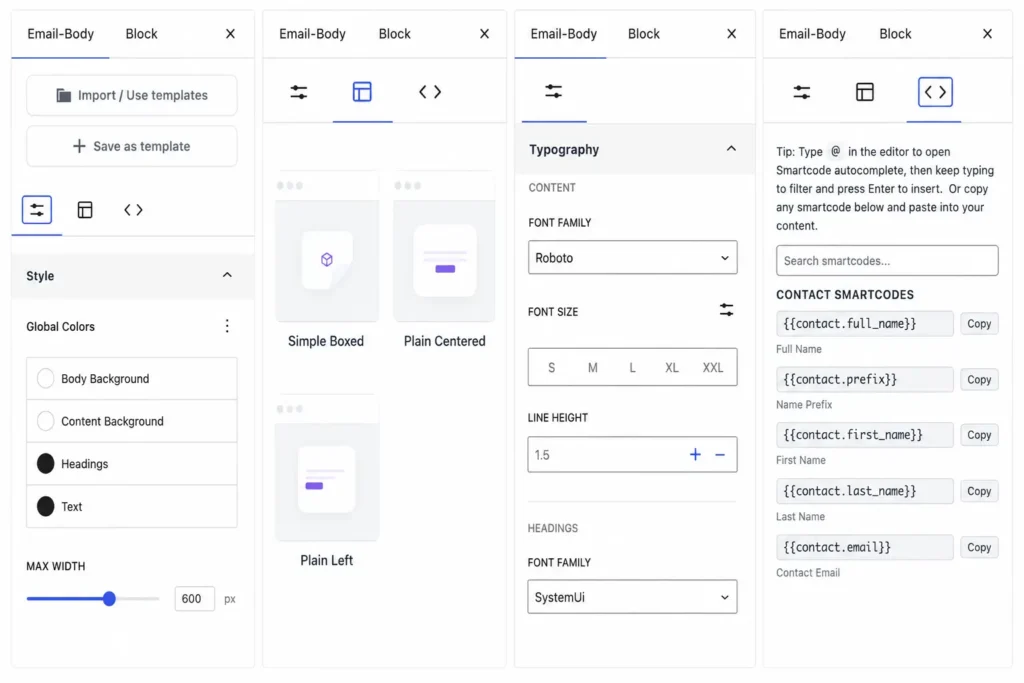This screenshot has width=1024, height=683.
Task: Switch to Block tab in the first panel
Action: pos(141,34)
